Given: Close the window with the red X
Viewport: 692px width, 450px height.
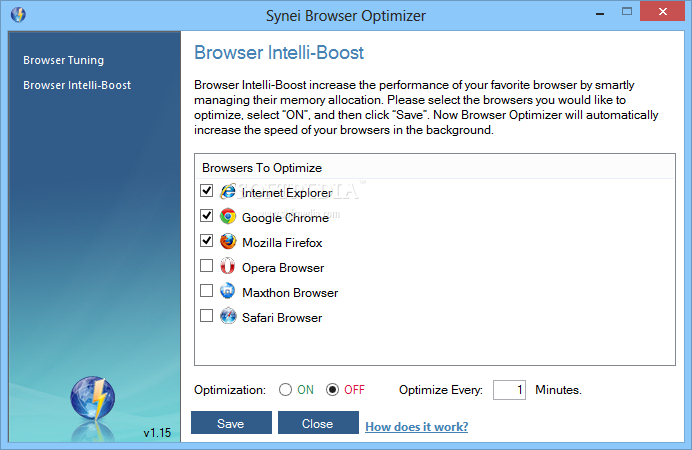Looking at the screenshot, I should (662, 11).
